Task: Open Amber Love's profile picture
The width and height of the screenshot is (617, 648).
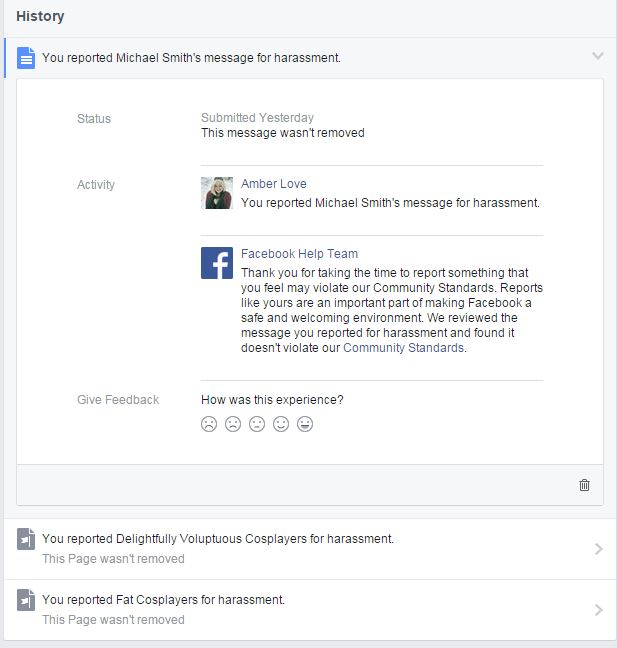Action: point(217,193)
